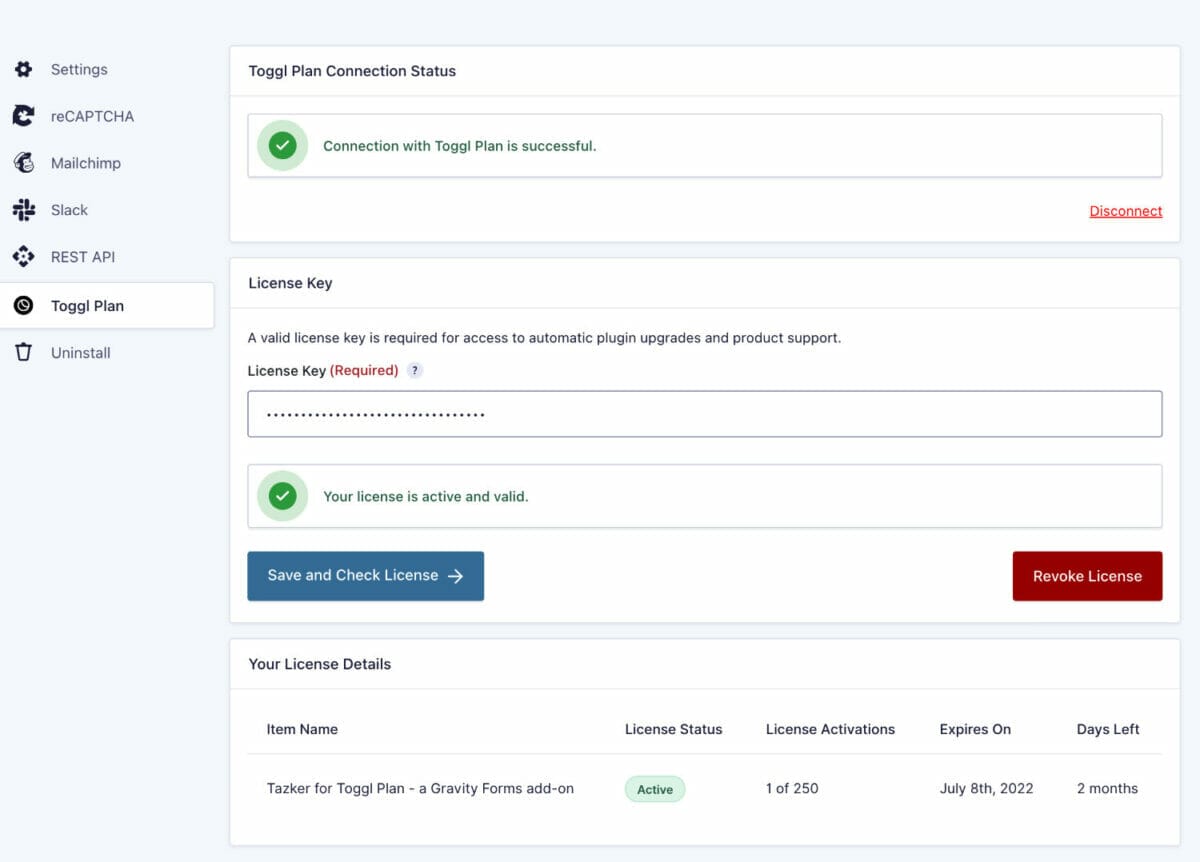Click the Toggl Plan clock icon

(23, 306)
